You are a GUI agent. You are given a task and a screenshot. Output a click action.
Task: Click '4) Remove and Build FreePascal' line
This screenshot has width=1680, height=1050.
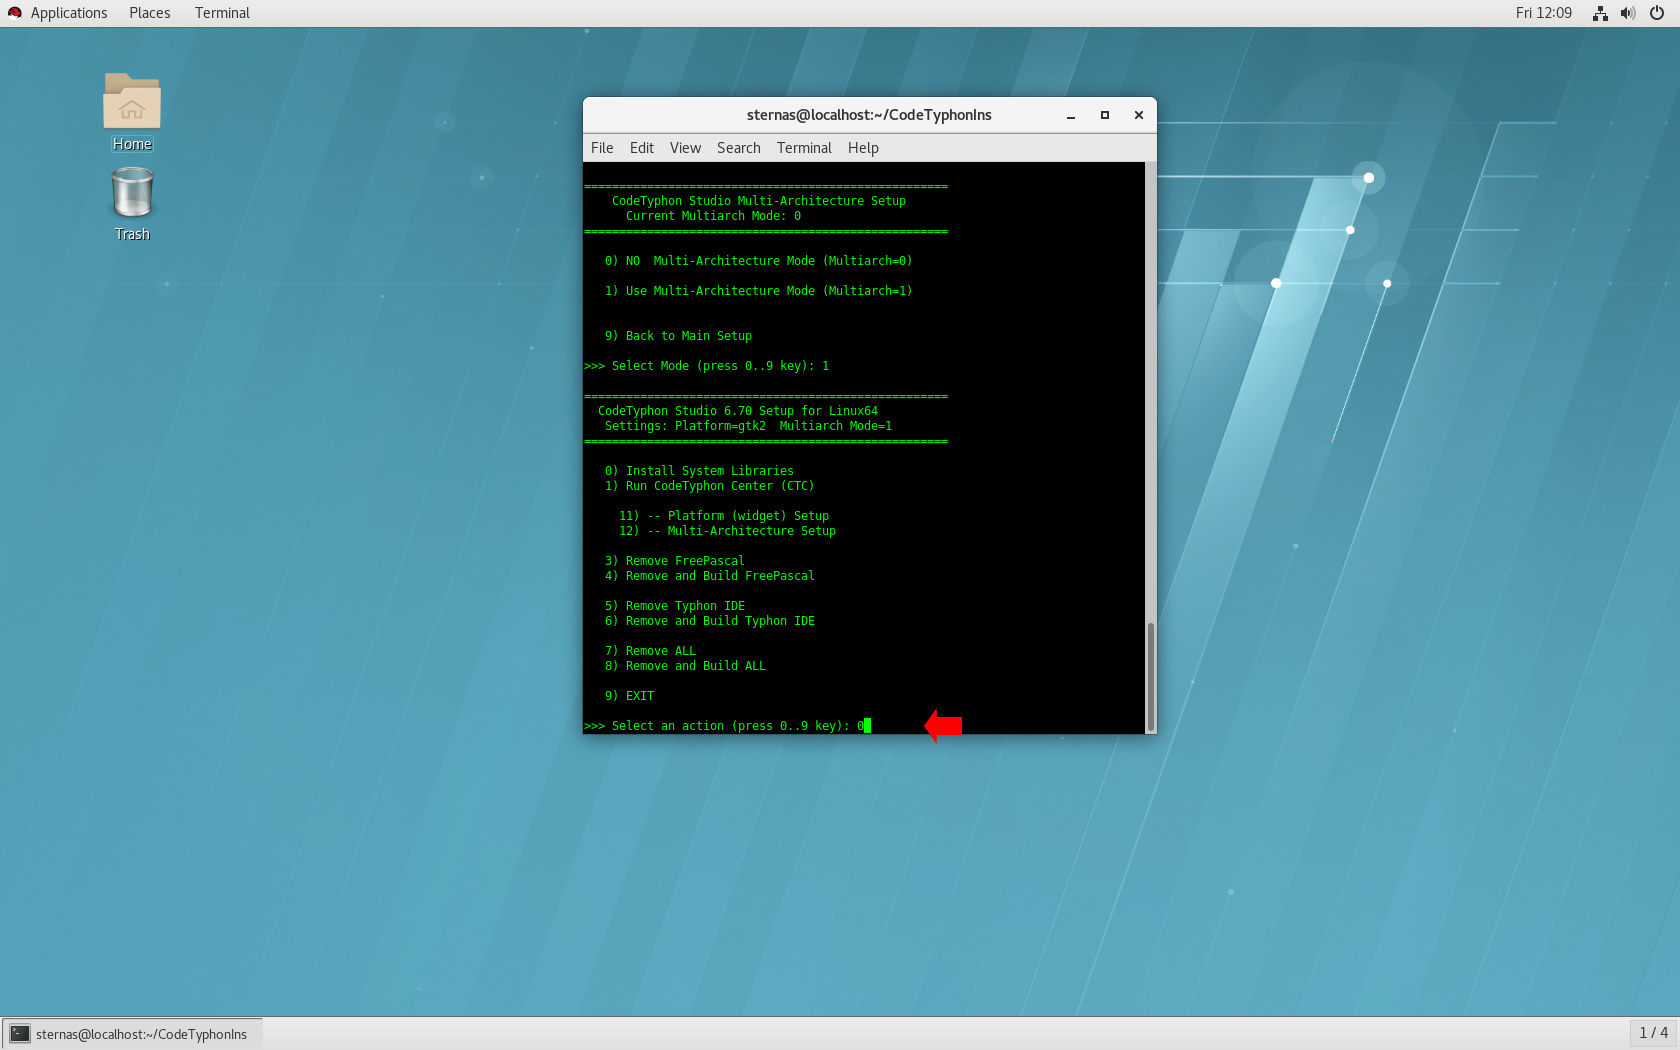coord(710,576)
